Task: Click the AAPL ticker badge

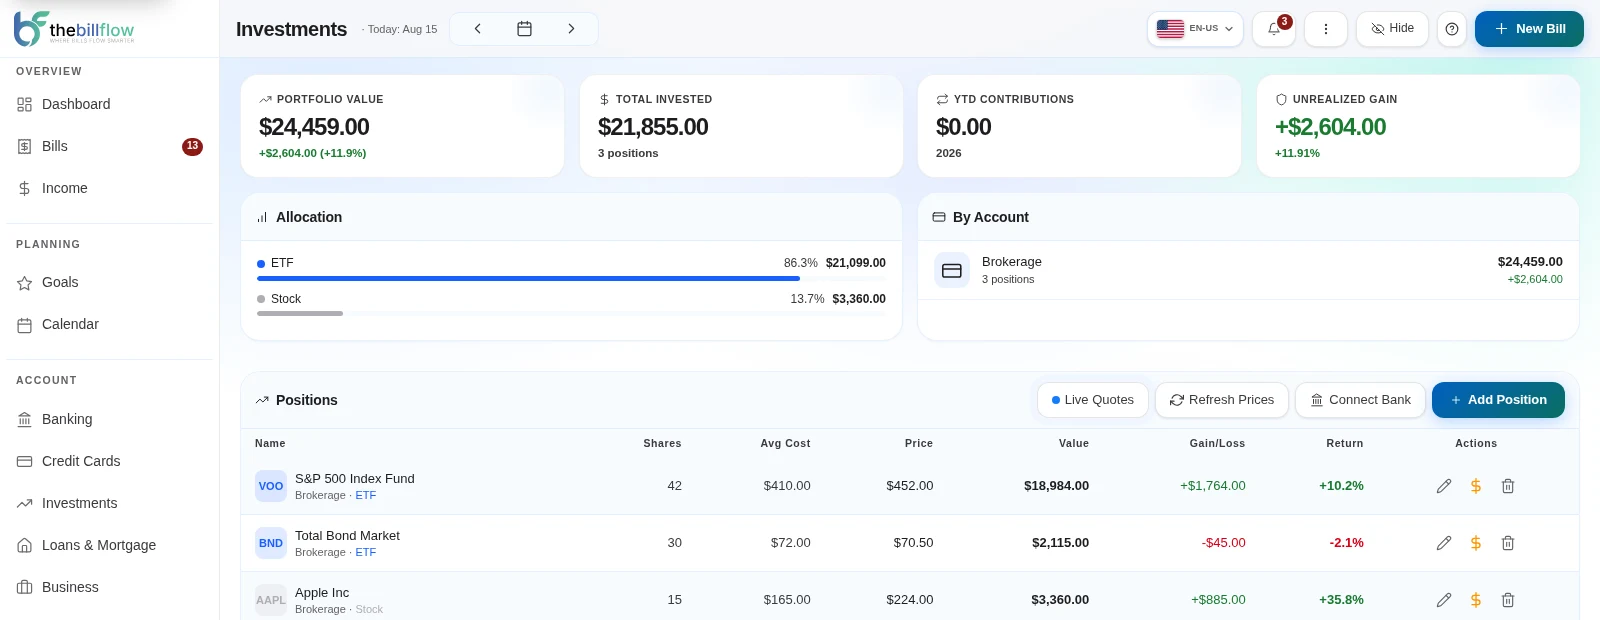Action: 271,600
